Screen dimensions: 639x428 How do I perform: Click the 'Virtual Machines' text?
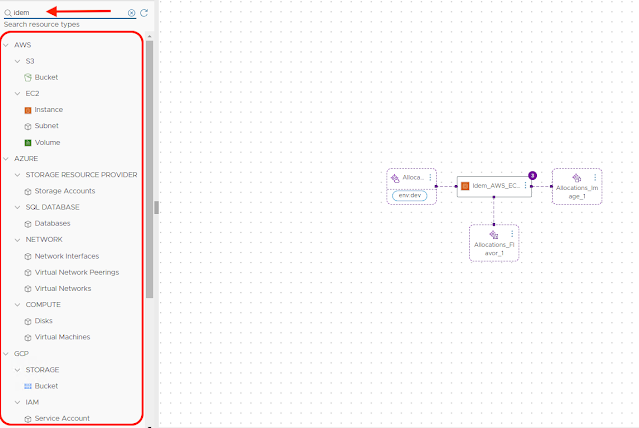pyautogui.click(x=62, y=337)
